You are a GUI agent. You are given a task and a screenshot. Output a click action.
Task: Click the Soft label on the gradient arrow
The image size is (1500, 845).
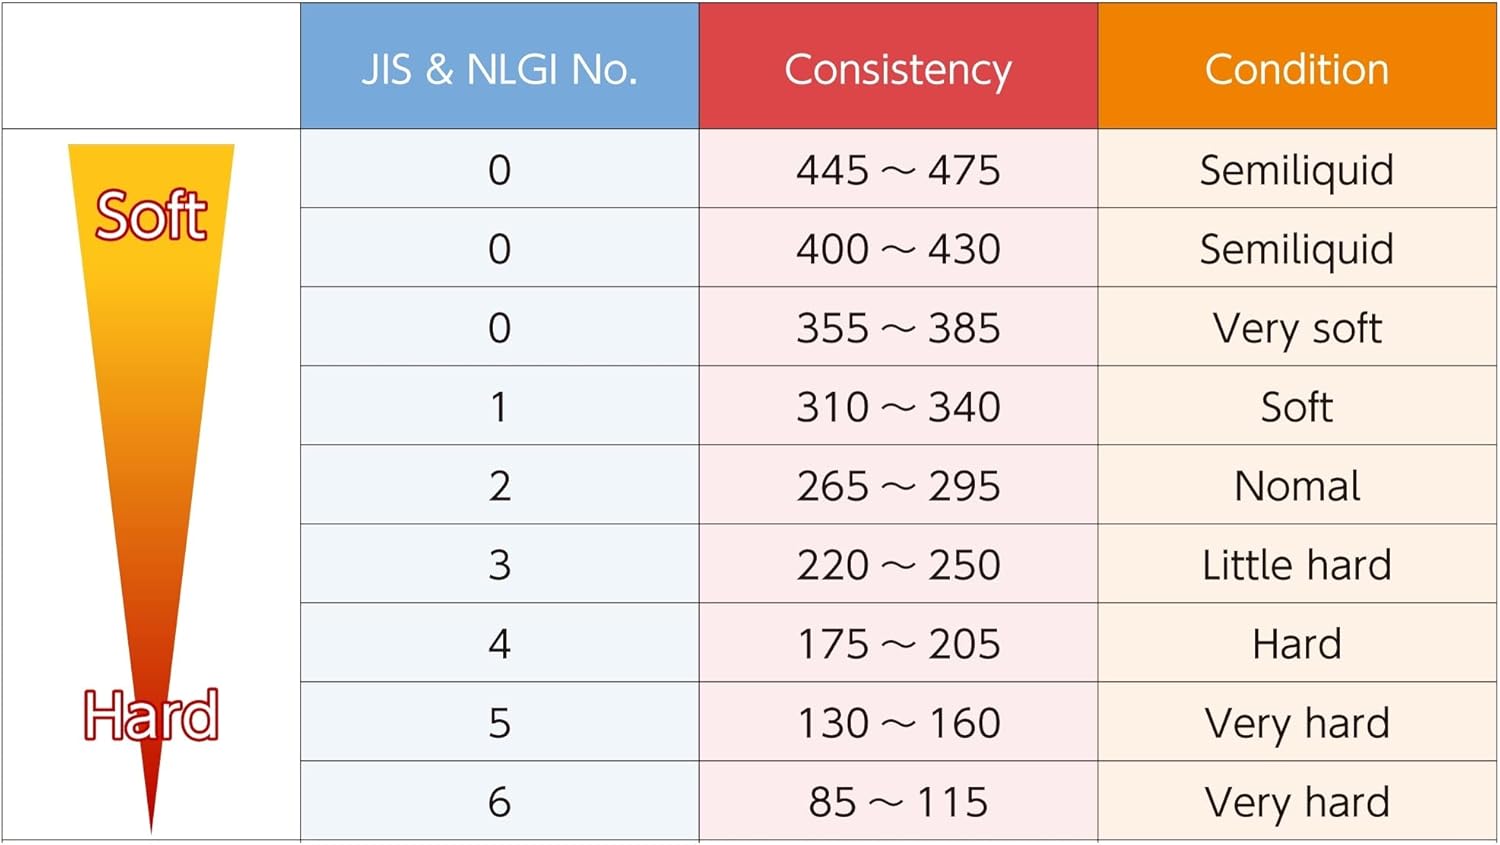(151, 215)
